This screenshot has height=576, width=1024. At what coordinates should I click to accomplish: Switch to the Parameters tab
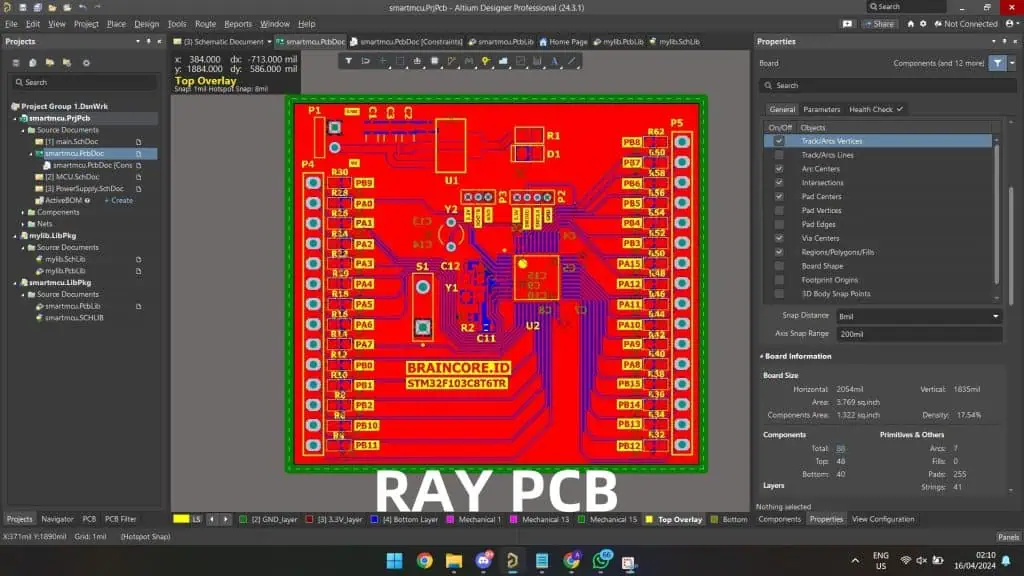click(821, 109)
